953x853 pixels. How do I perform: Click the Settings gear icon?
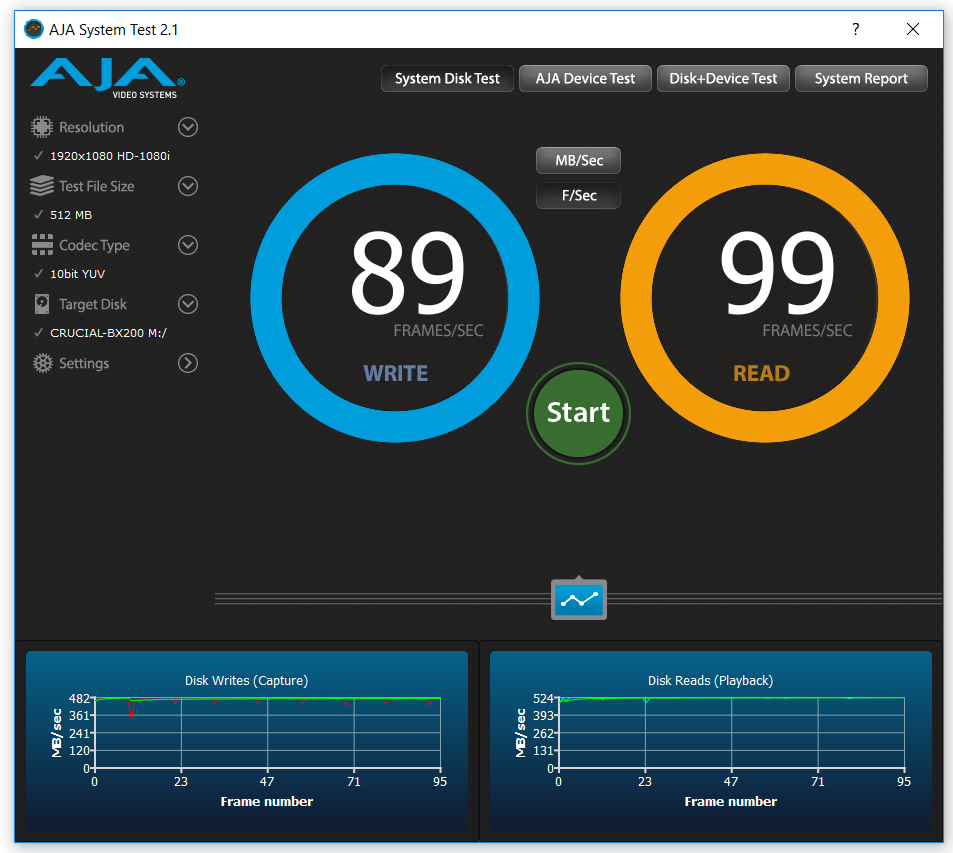[x=43, y=363]
